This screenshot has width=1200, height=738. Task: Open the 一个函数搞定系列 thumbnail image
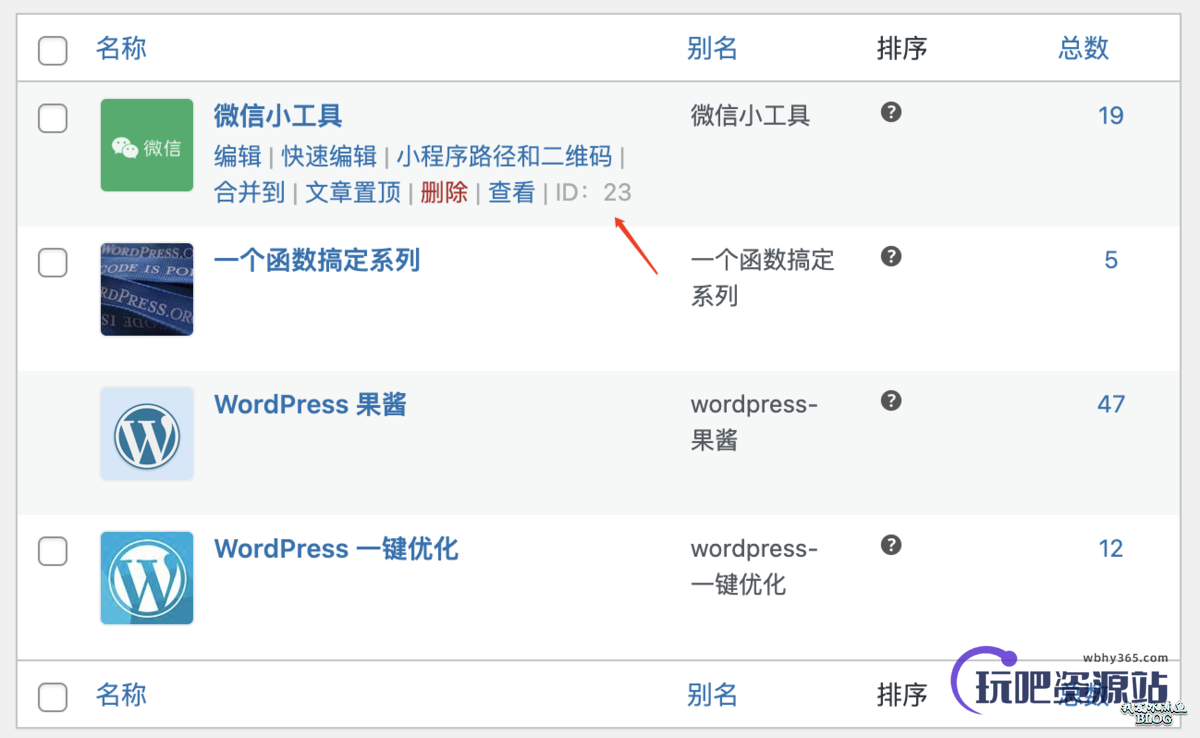[147, 289]
